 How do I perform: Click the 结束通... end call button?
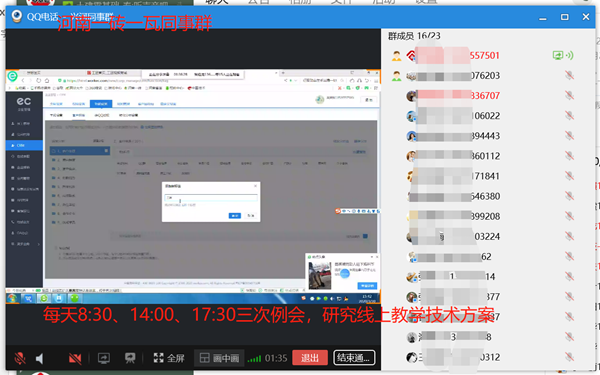click(x=354, y=358)
